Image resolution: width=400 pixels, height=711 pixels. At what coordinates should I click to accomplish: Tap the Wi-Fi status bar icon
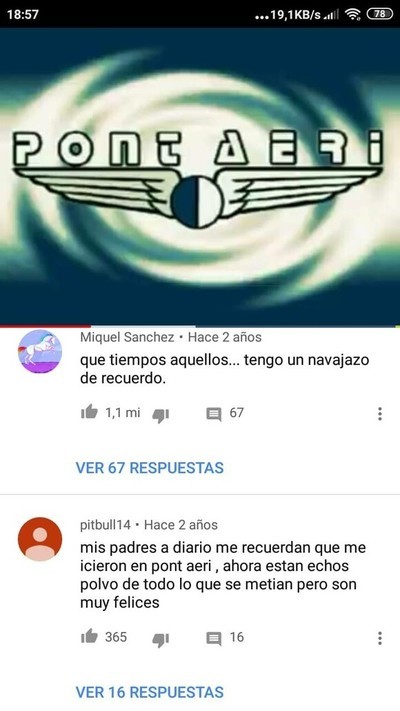[352, 15]
